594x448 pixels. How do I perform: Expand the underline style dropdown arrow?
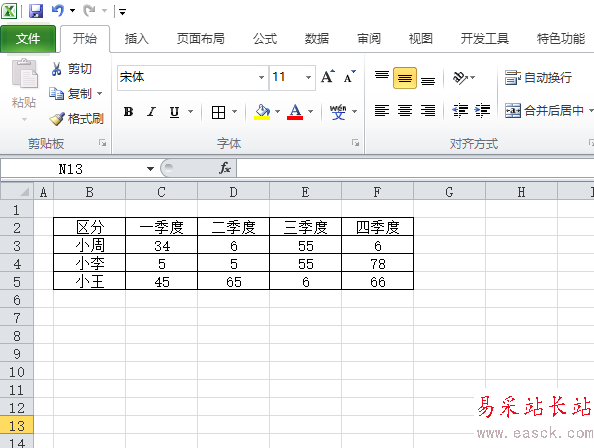(191, 112)
